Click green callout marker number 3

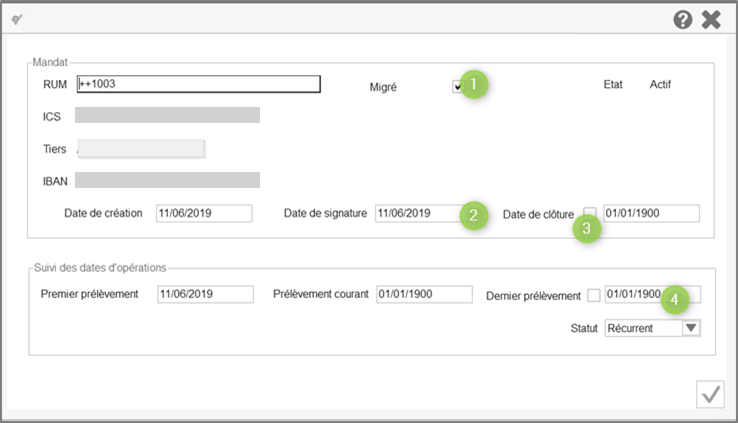(x=588, y=229)
